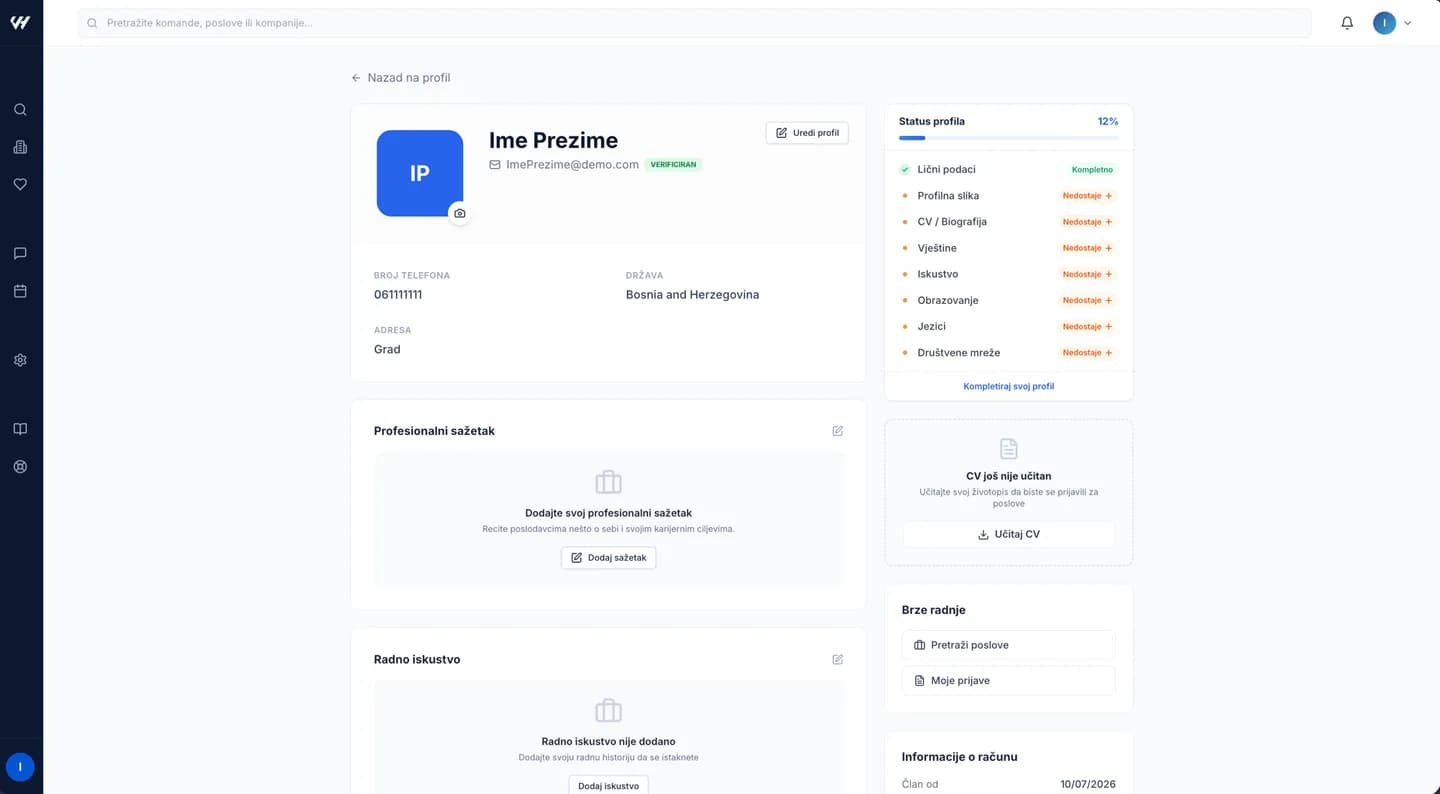Click the CV document icon in upload box
Image resolution: width=1440 pixels, height=794 pixels.
[1008, 448]
